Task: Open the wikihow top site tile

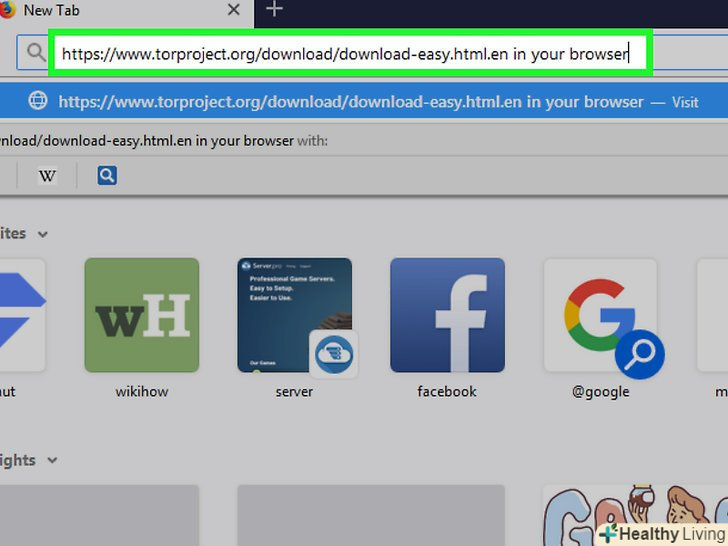Action: coord(142,315)
